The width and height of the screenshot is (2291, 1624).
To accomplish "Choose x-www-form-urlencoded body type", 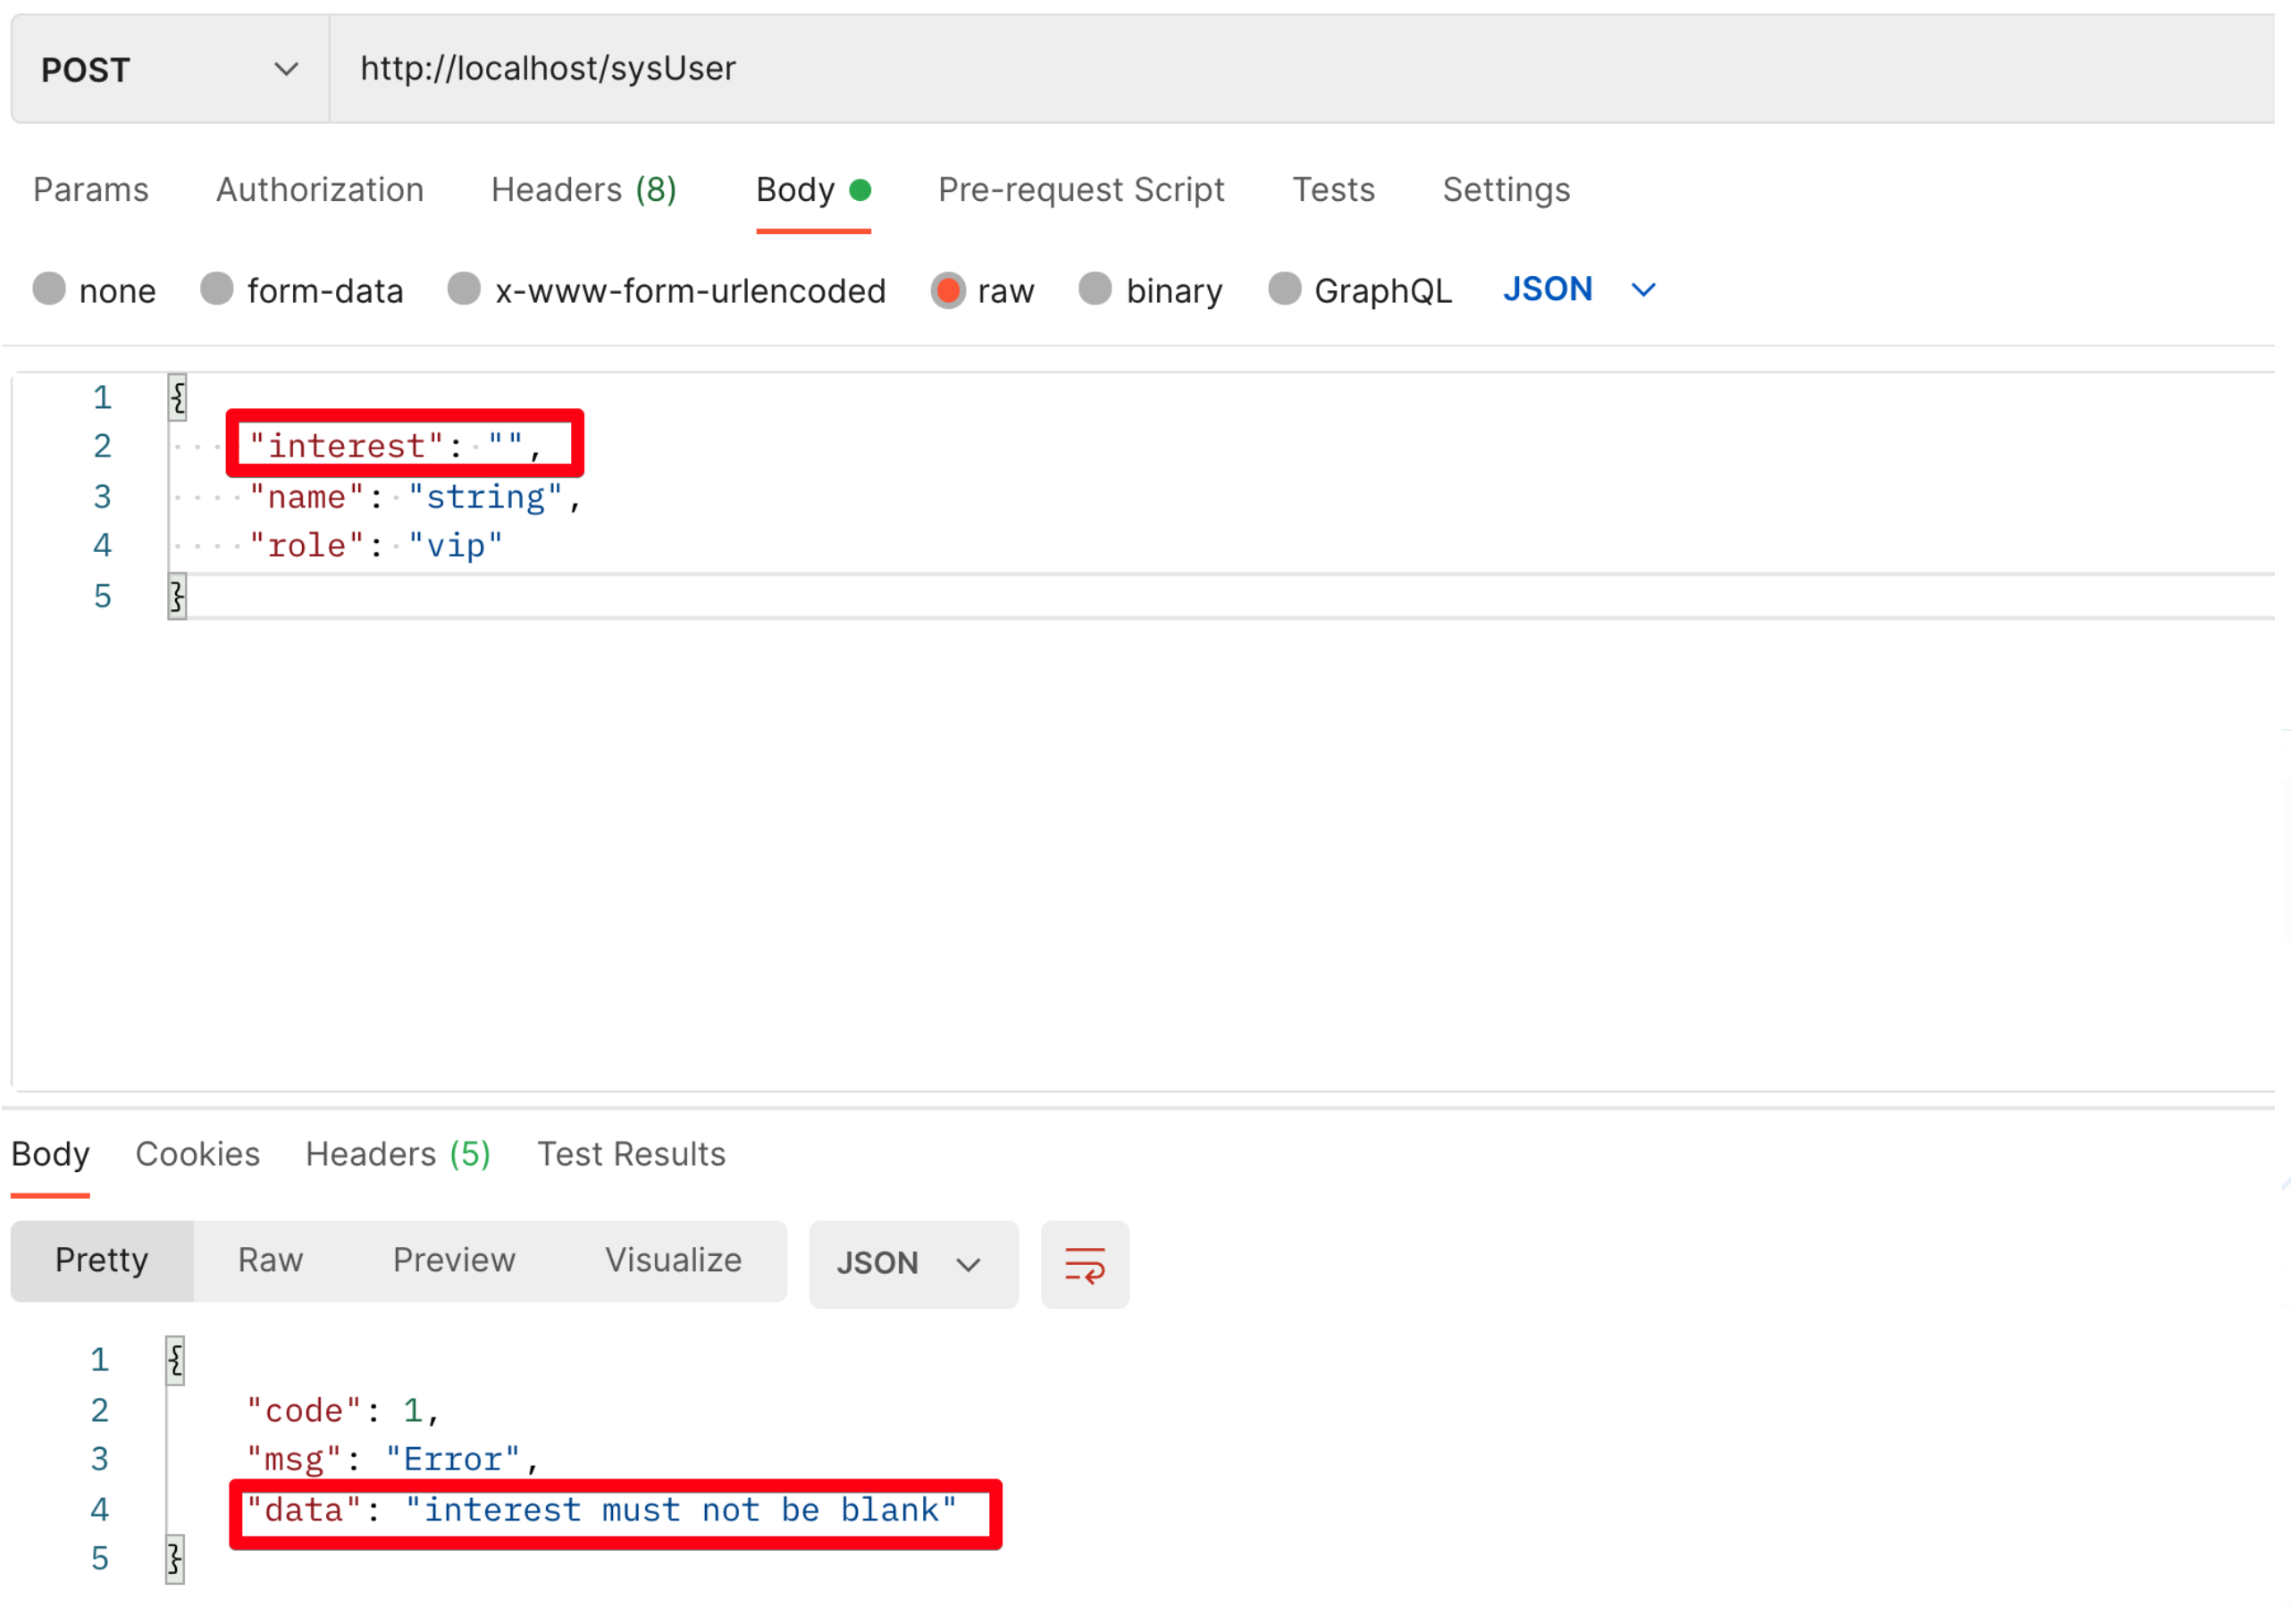I will [464, 290].
